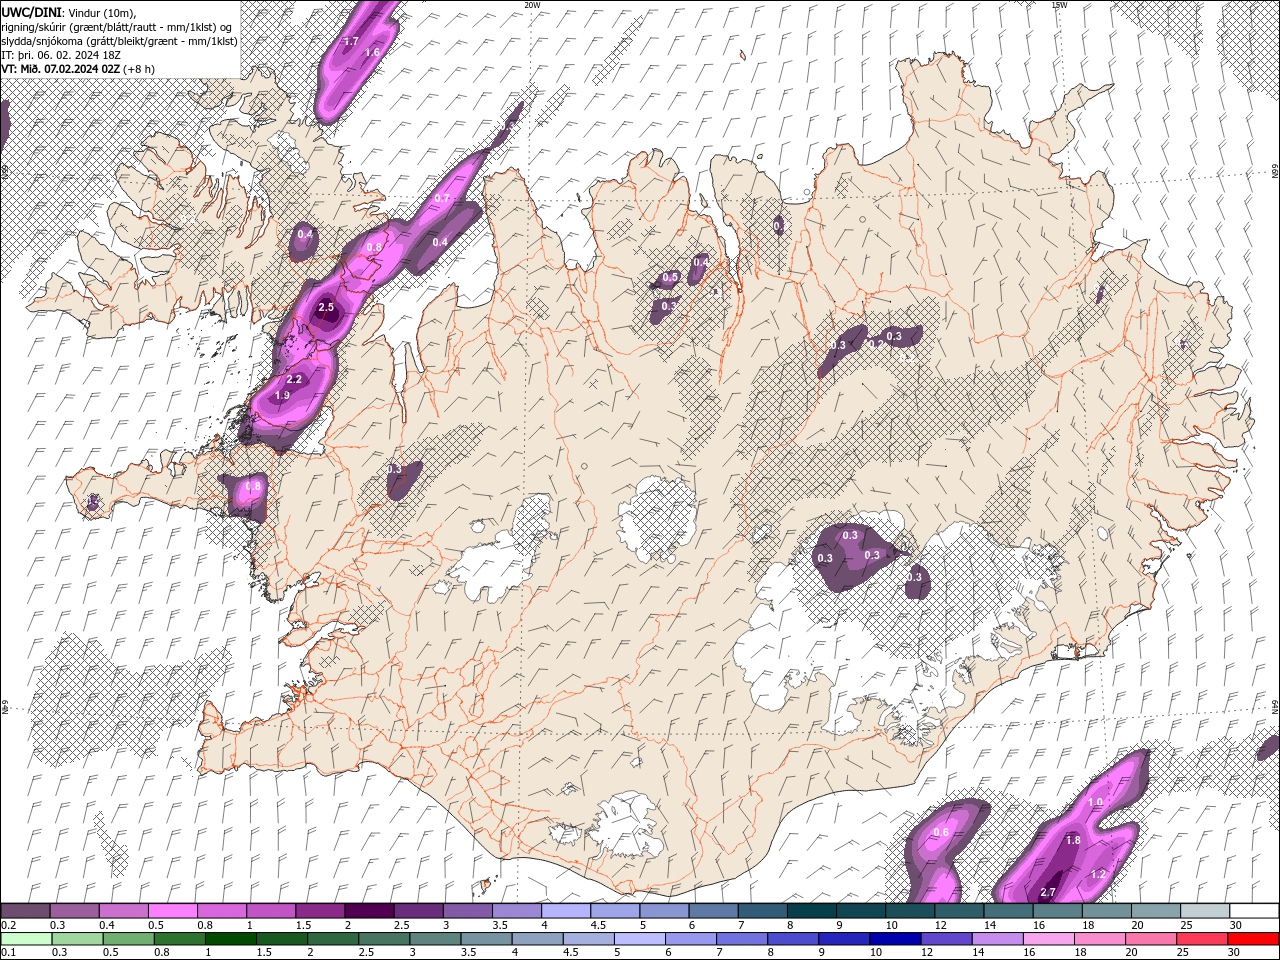The image size is (1280, 960).
Task: Click the '2.7' value at the bottom right
Action: pyautogui.click(x=1049, y=892)
